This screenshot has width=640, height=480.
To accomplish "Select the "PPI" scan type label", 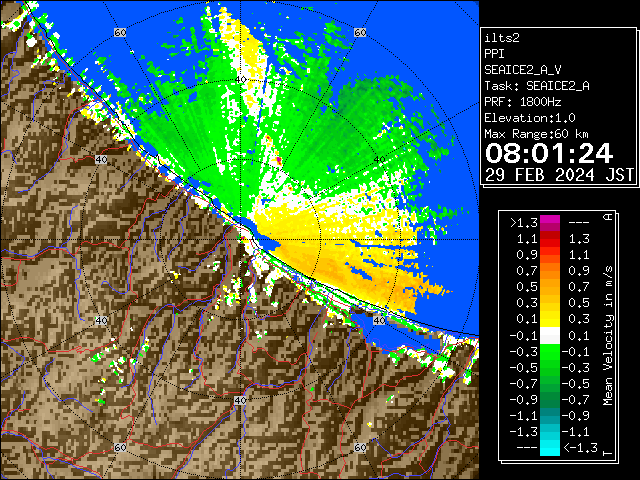I will (494, 54).
